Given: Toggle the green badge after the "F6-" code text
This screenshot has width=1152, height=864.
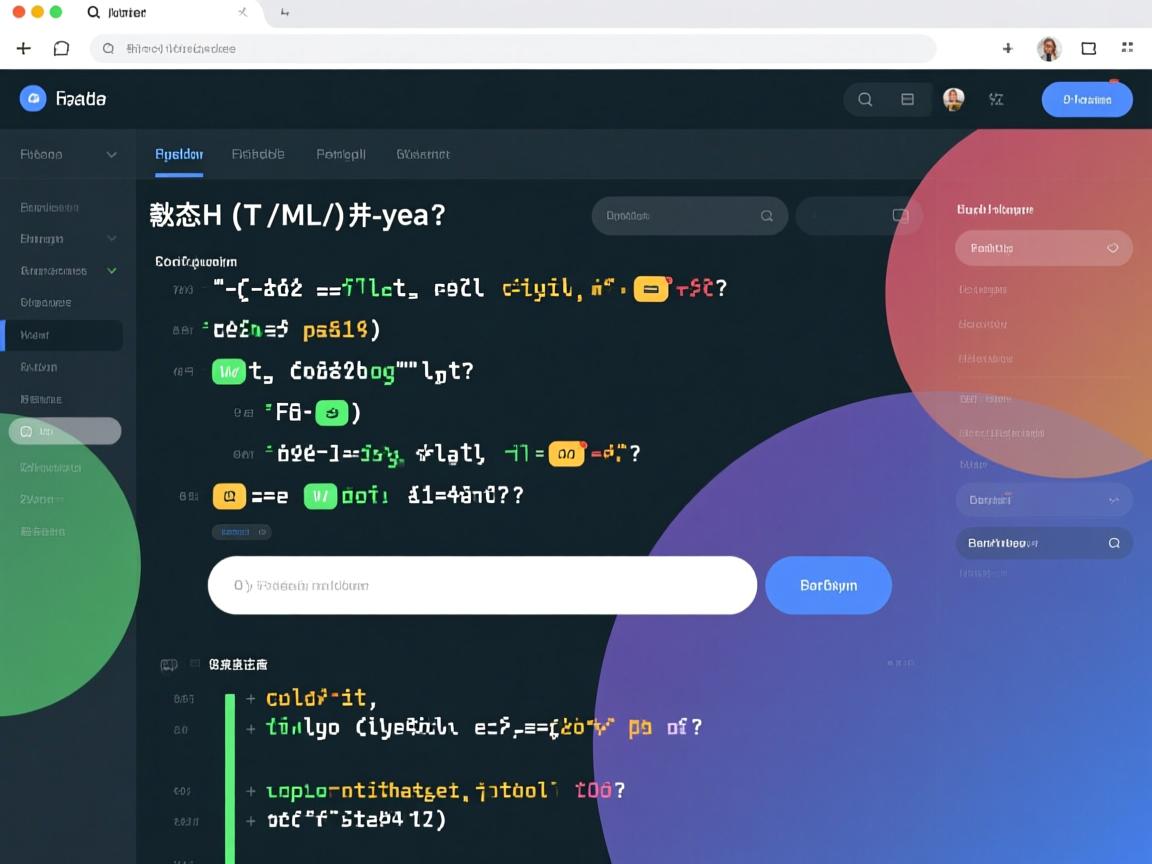Looking at the screenshot, I should pos(331,412).
